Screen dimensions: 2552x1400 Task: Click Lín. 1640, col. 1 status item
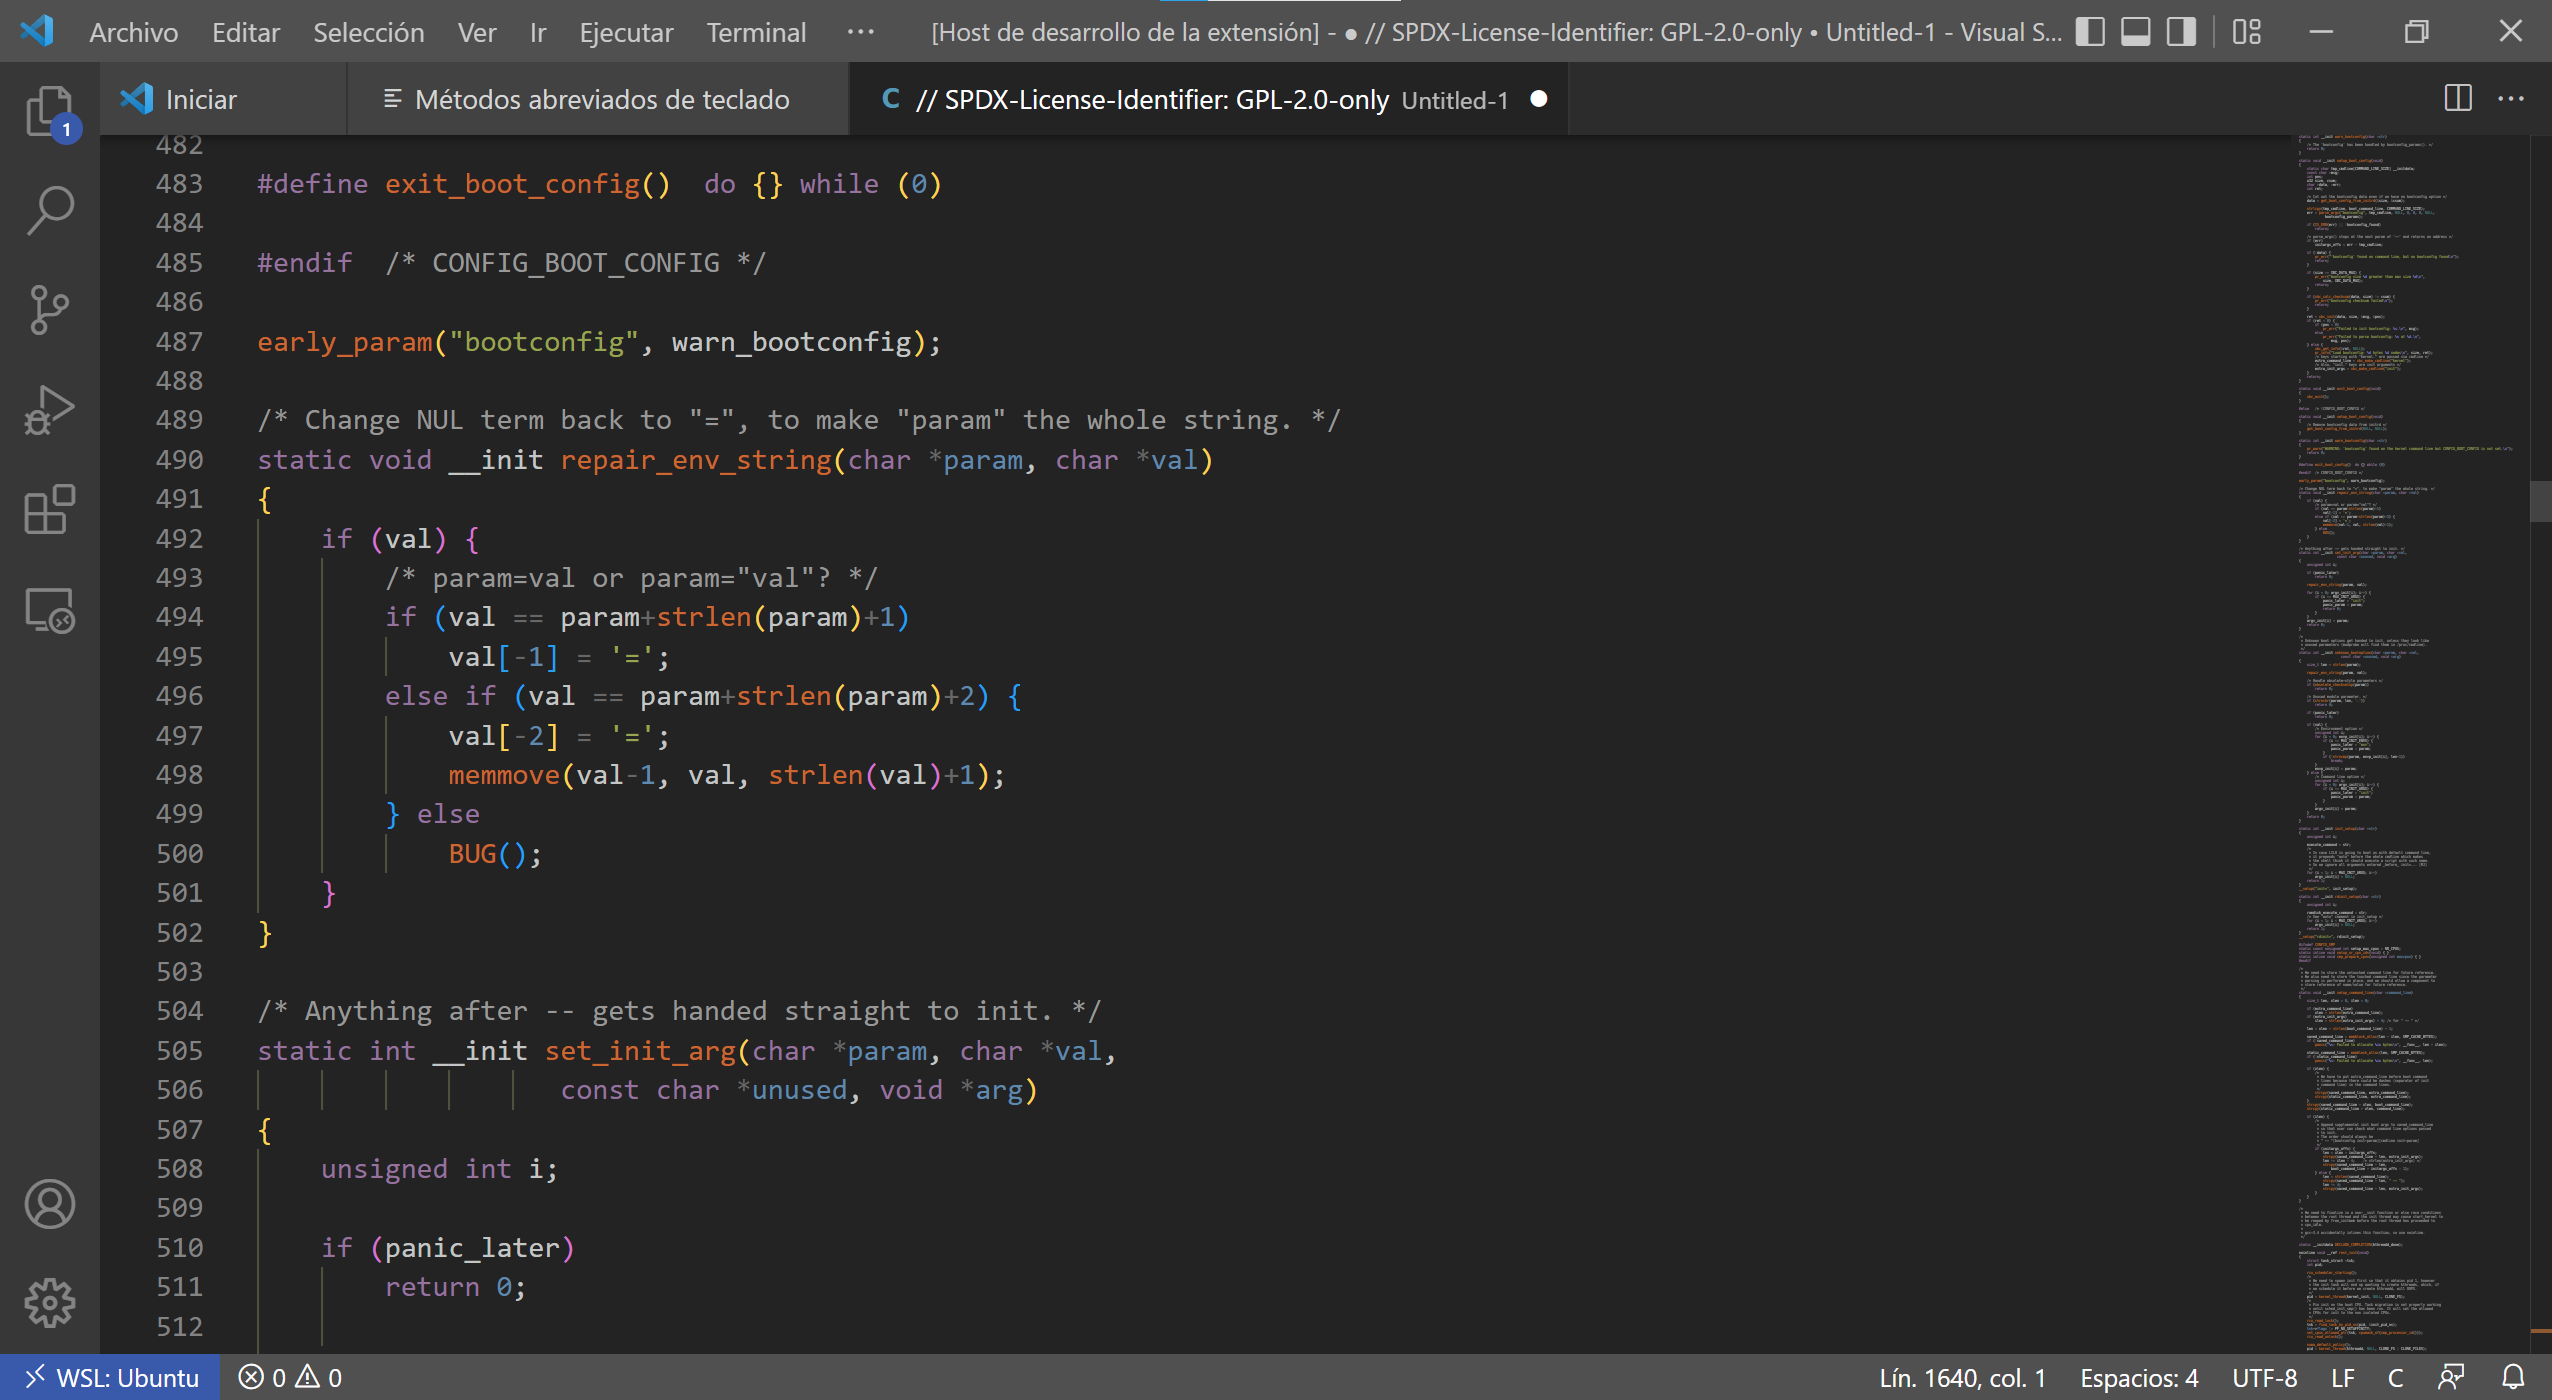(1962, 1377)
